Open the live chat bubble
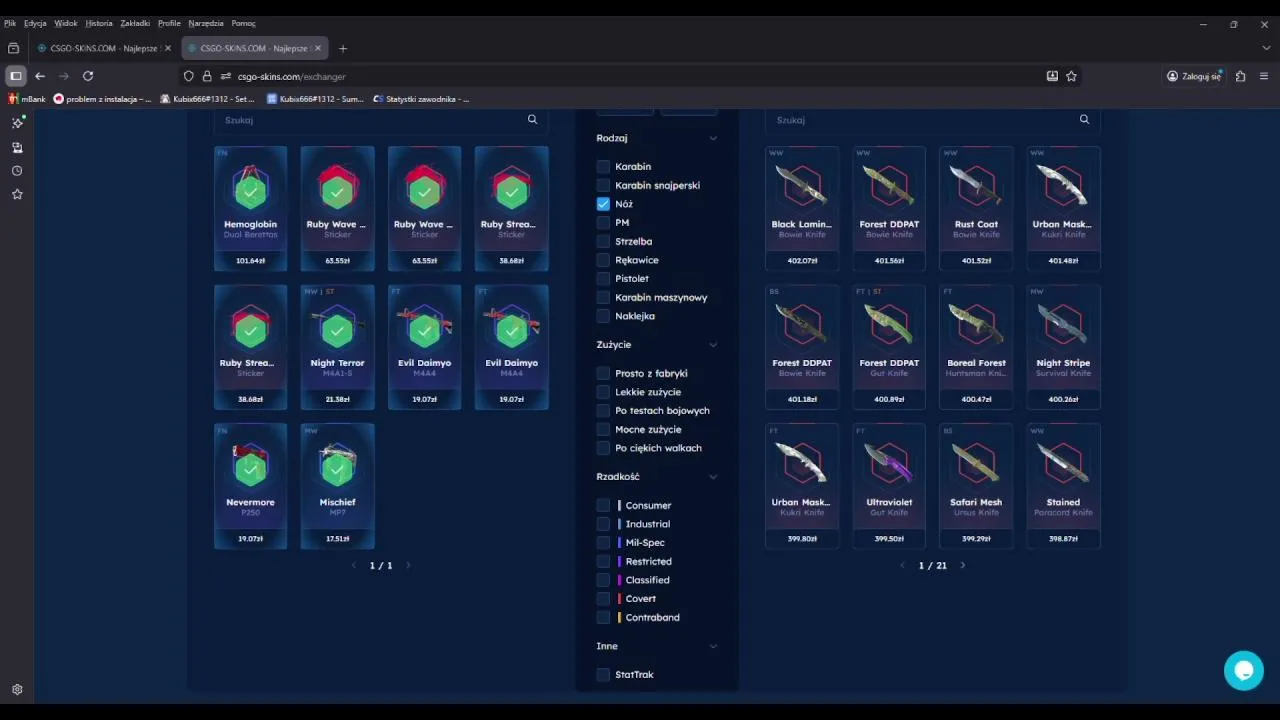The height and width of the screenshot is (720, 1280). 1244,671
